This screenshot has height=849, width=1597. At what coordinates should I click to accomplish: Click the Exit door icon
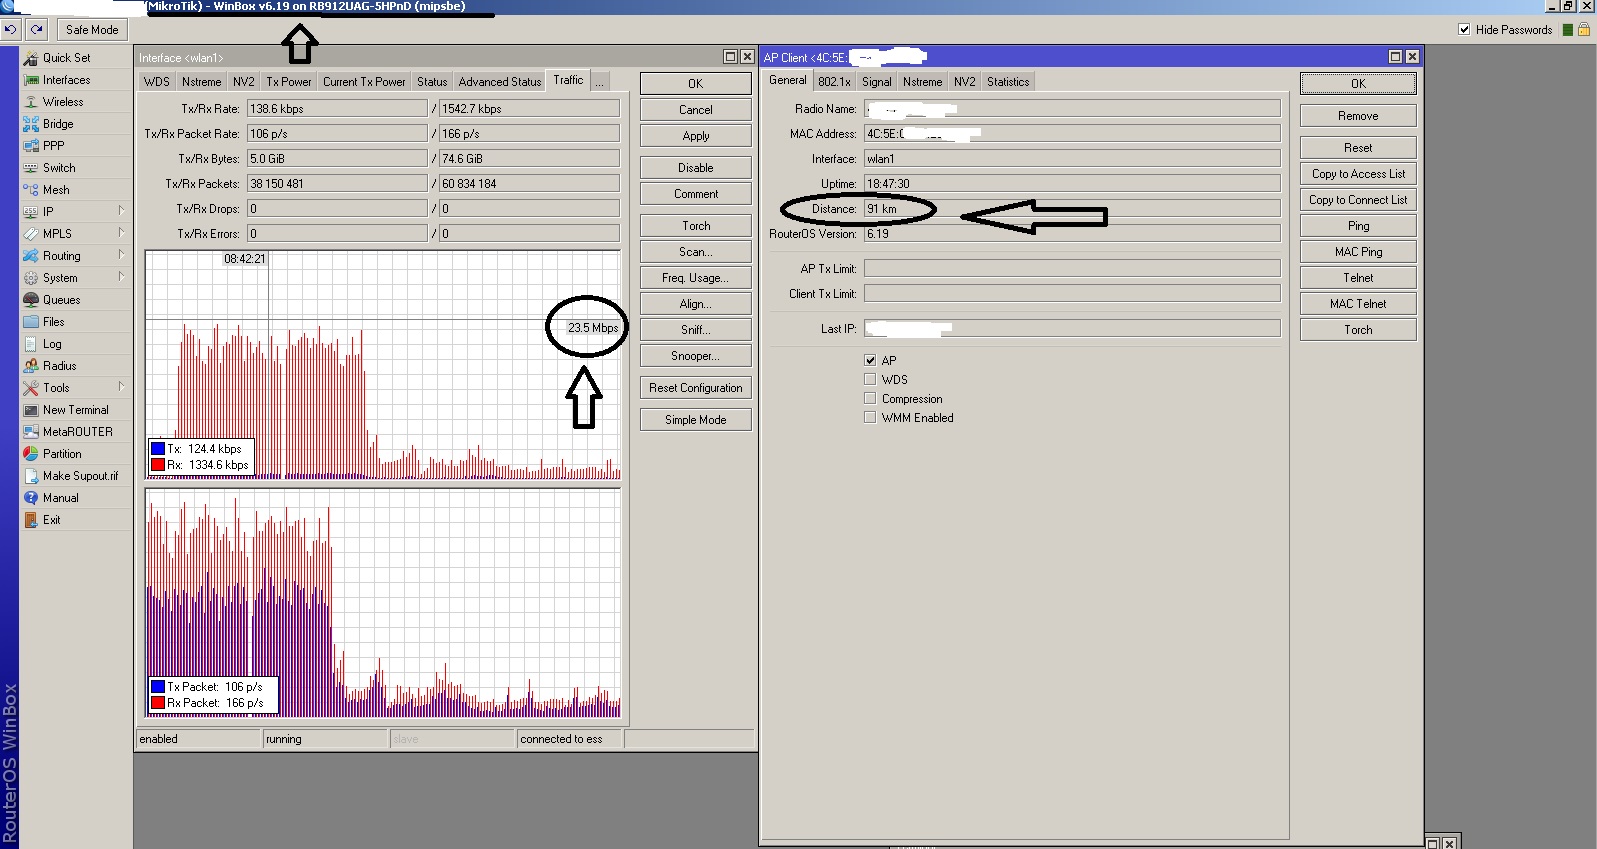pos(31,520)
